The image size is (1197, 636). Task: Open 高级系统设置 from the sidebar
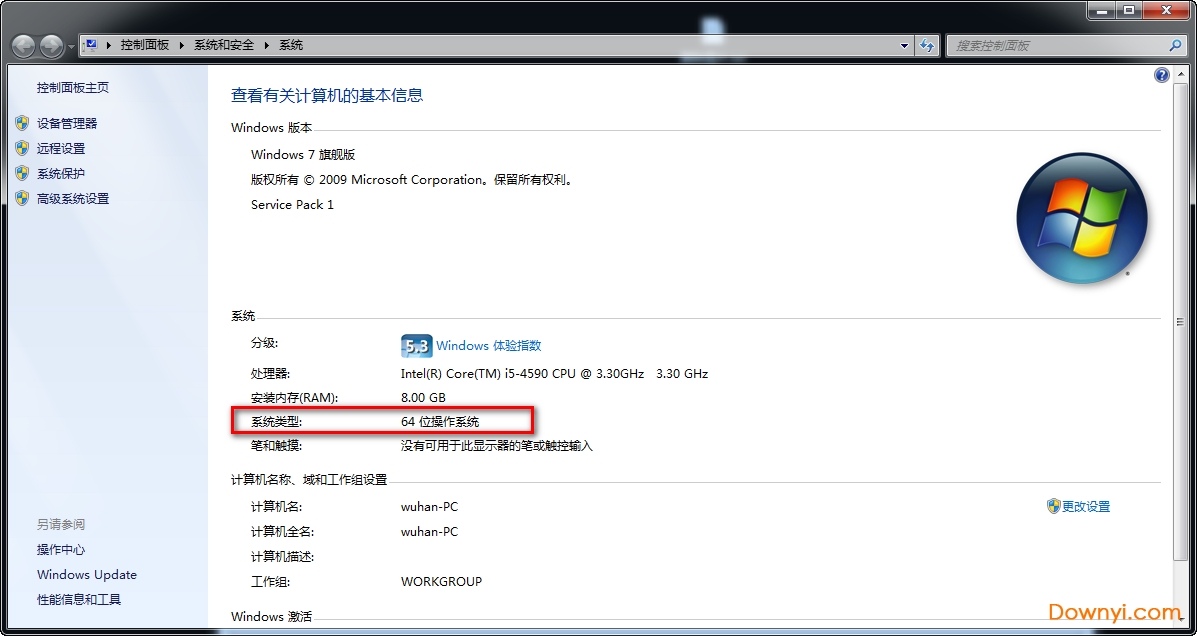tap(73, 199)
